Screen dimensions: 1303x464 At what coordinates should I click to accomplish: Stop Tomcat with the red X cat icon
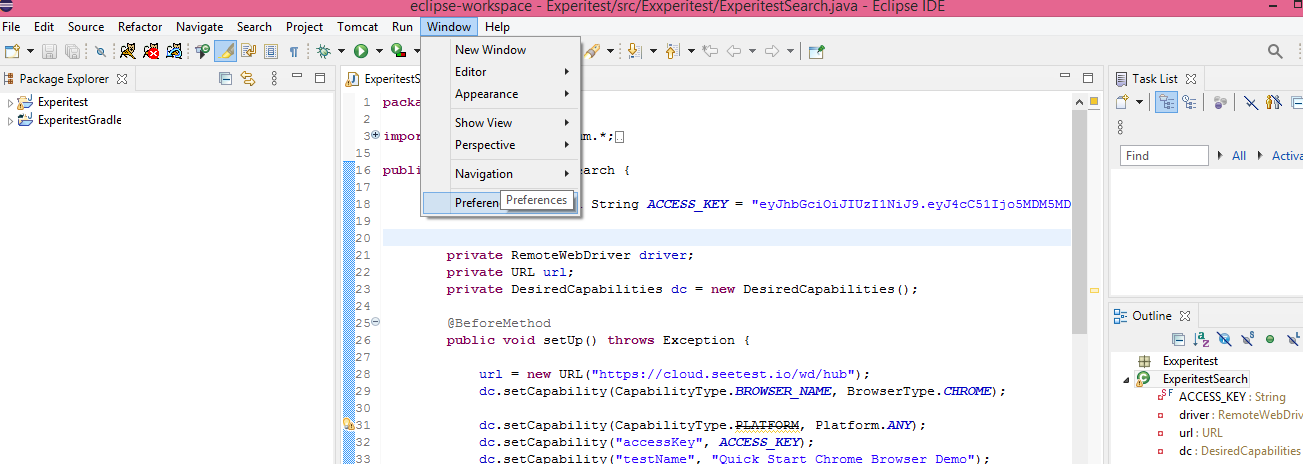click(x=151, y=51)
